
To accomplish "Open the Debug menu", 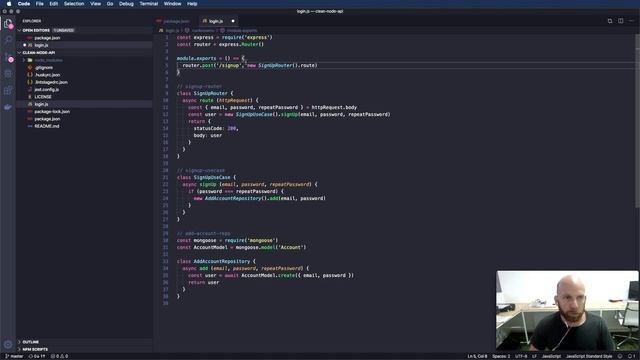I will (x=126, y=4).
